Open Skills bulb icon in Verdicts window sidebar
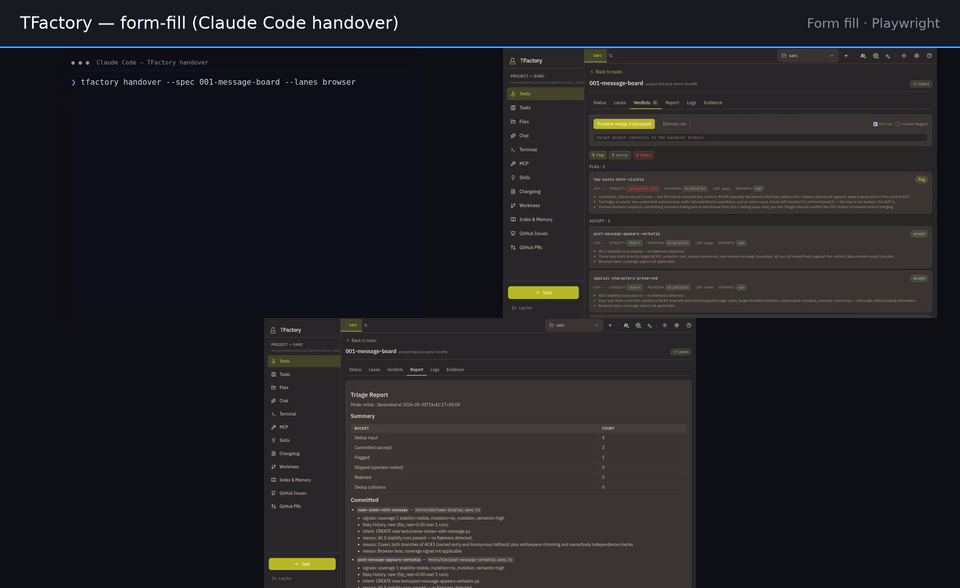 coord(513,178)
